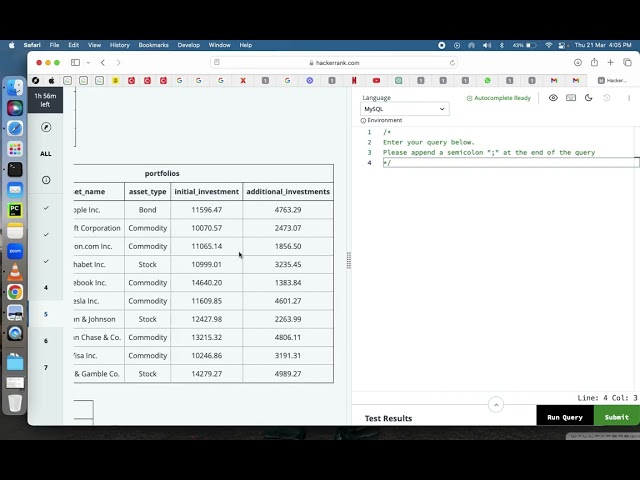Click the compass icon in question sidebar
This screenshot has width=640, height=480.
point(46,127)
